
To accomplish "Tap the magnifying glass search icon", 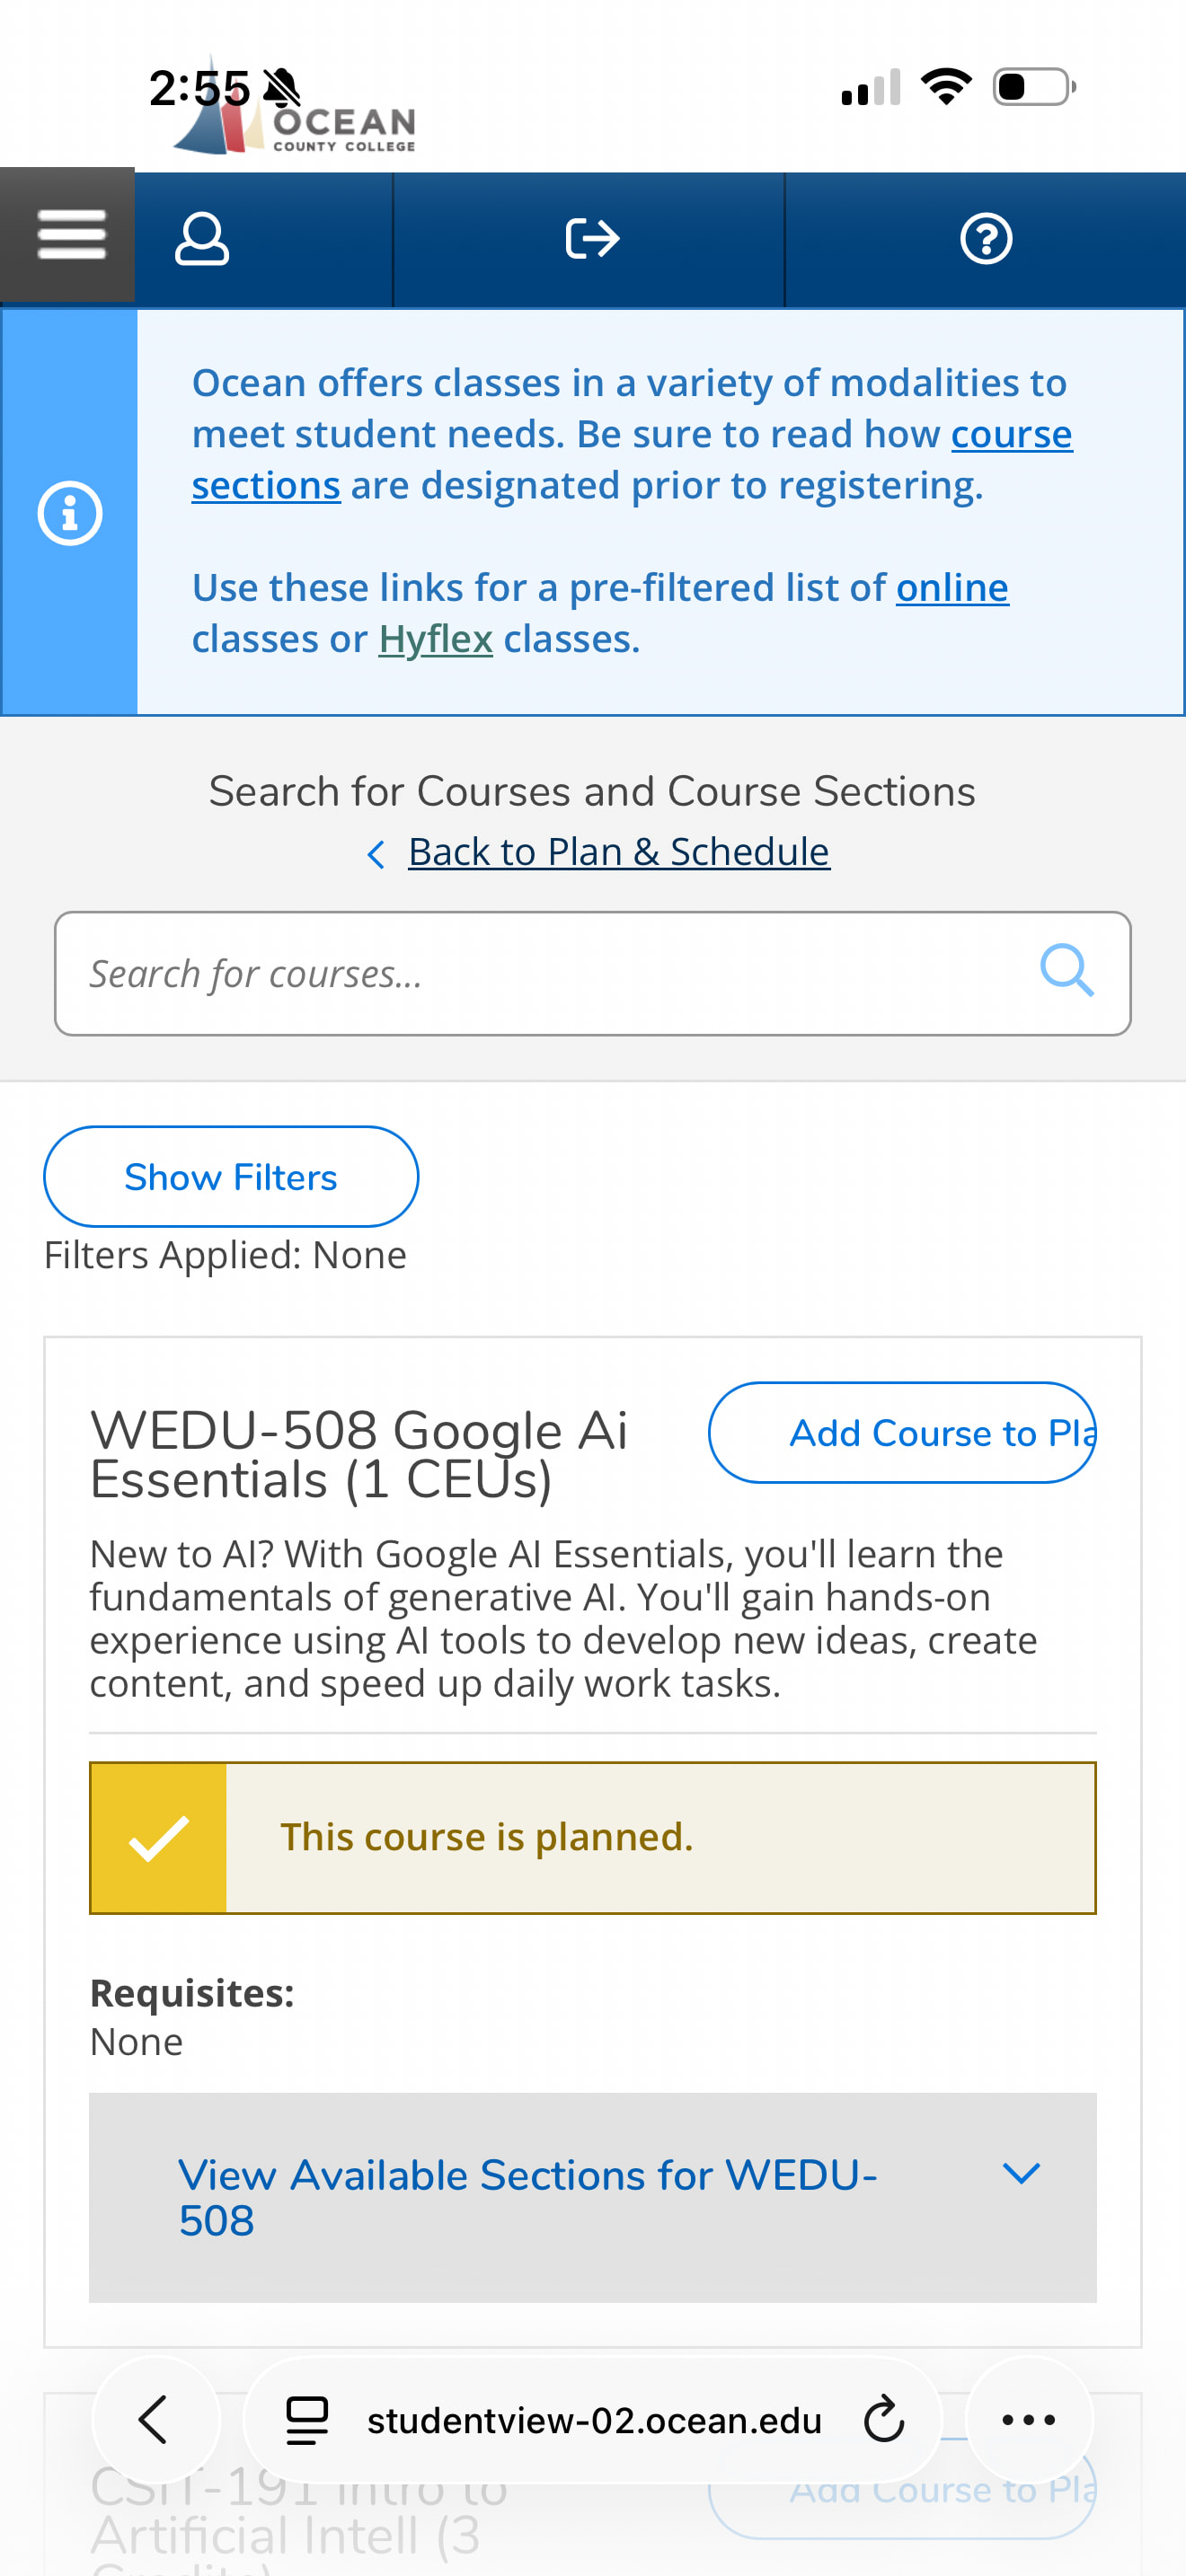I will pos(1066,971).
